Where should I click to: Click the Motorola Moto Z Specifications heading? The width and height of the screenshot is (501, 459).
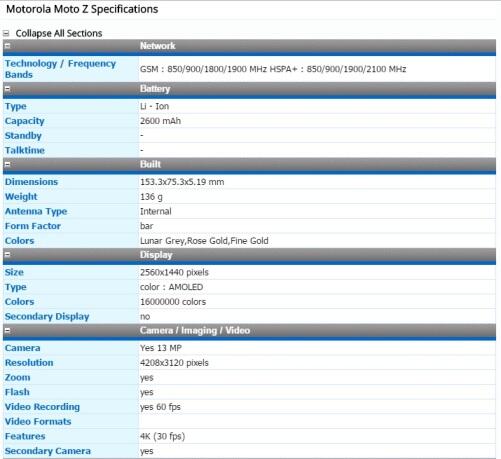click(x=82, y=9)
